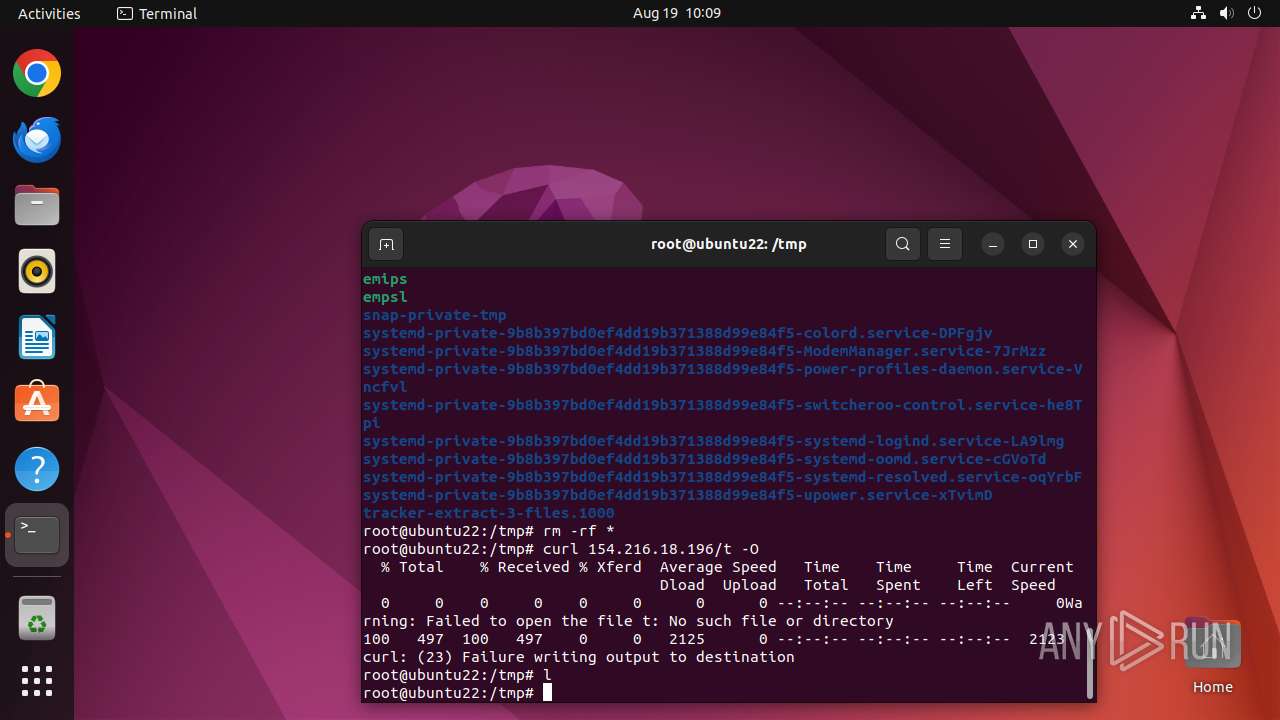Show Applications grid
The image size is (1280, 720).
(37, 681)
